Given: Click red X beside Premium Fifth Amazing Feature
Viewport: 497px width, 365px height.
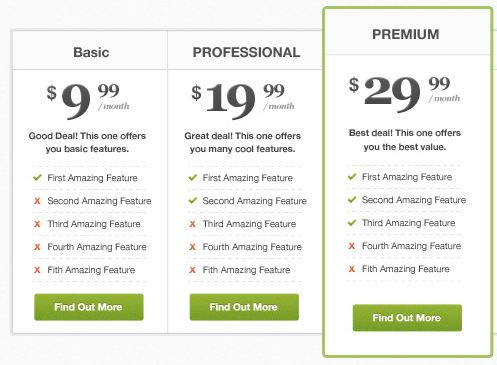Looking at the screenshot, I should [352, 269].
